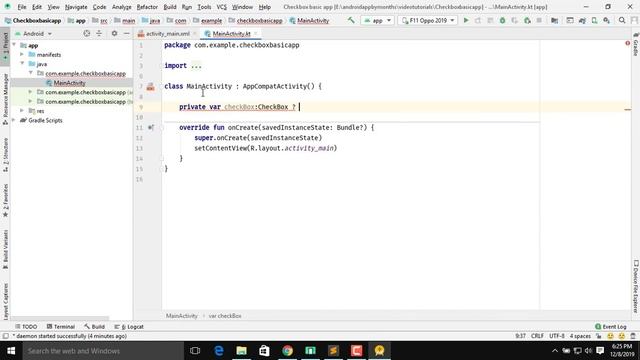Click the UTF-8 encoding in status bar
Viewport: 640px width, 360px height.
click(x=557, y=336)
